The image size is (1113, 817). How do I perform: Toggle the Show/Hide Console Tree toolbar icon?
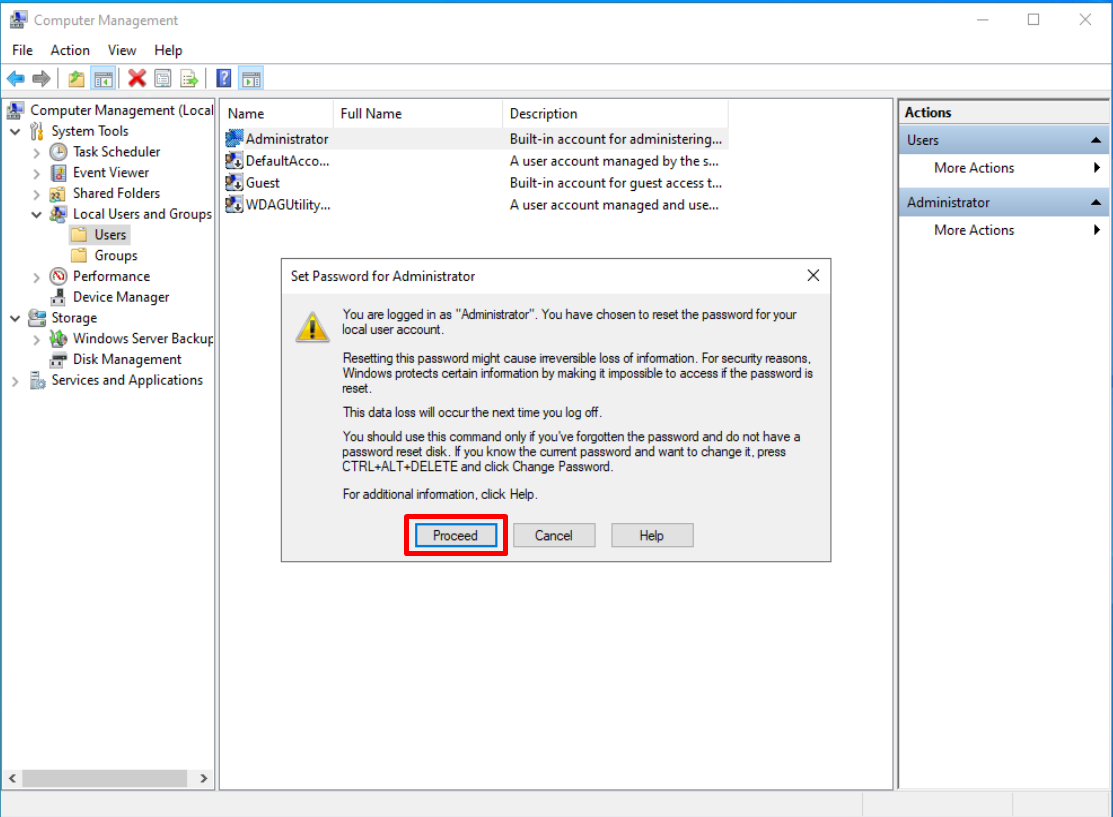tap(104, 79)
